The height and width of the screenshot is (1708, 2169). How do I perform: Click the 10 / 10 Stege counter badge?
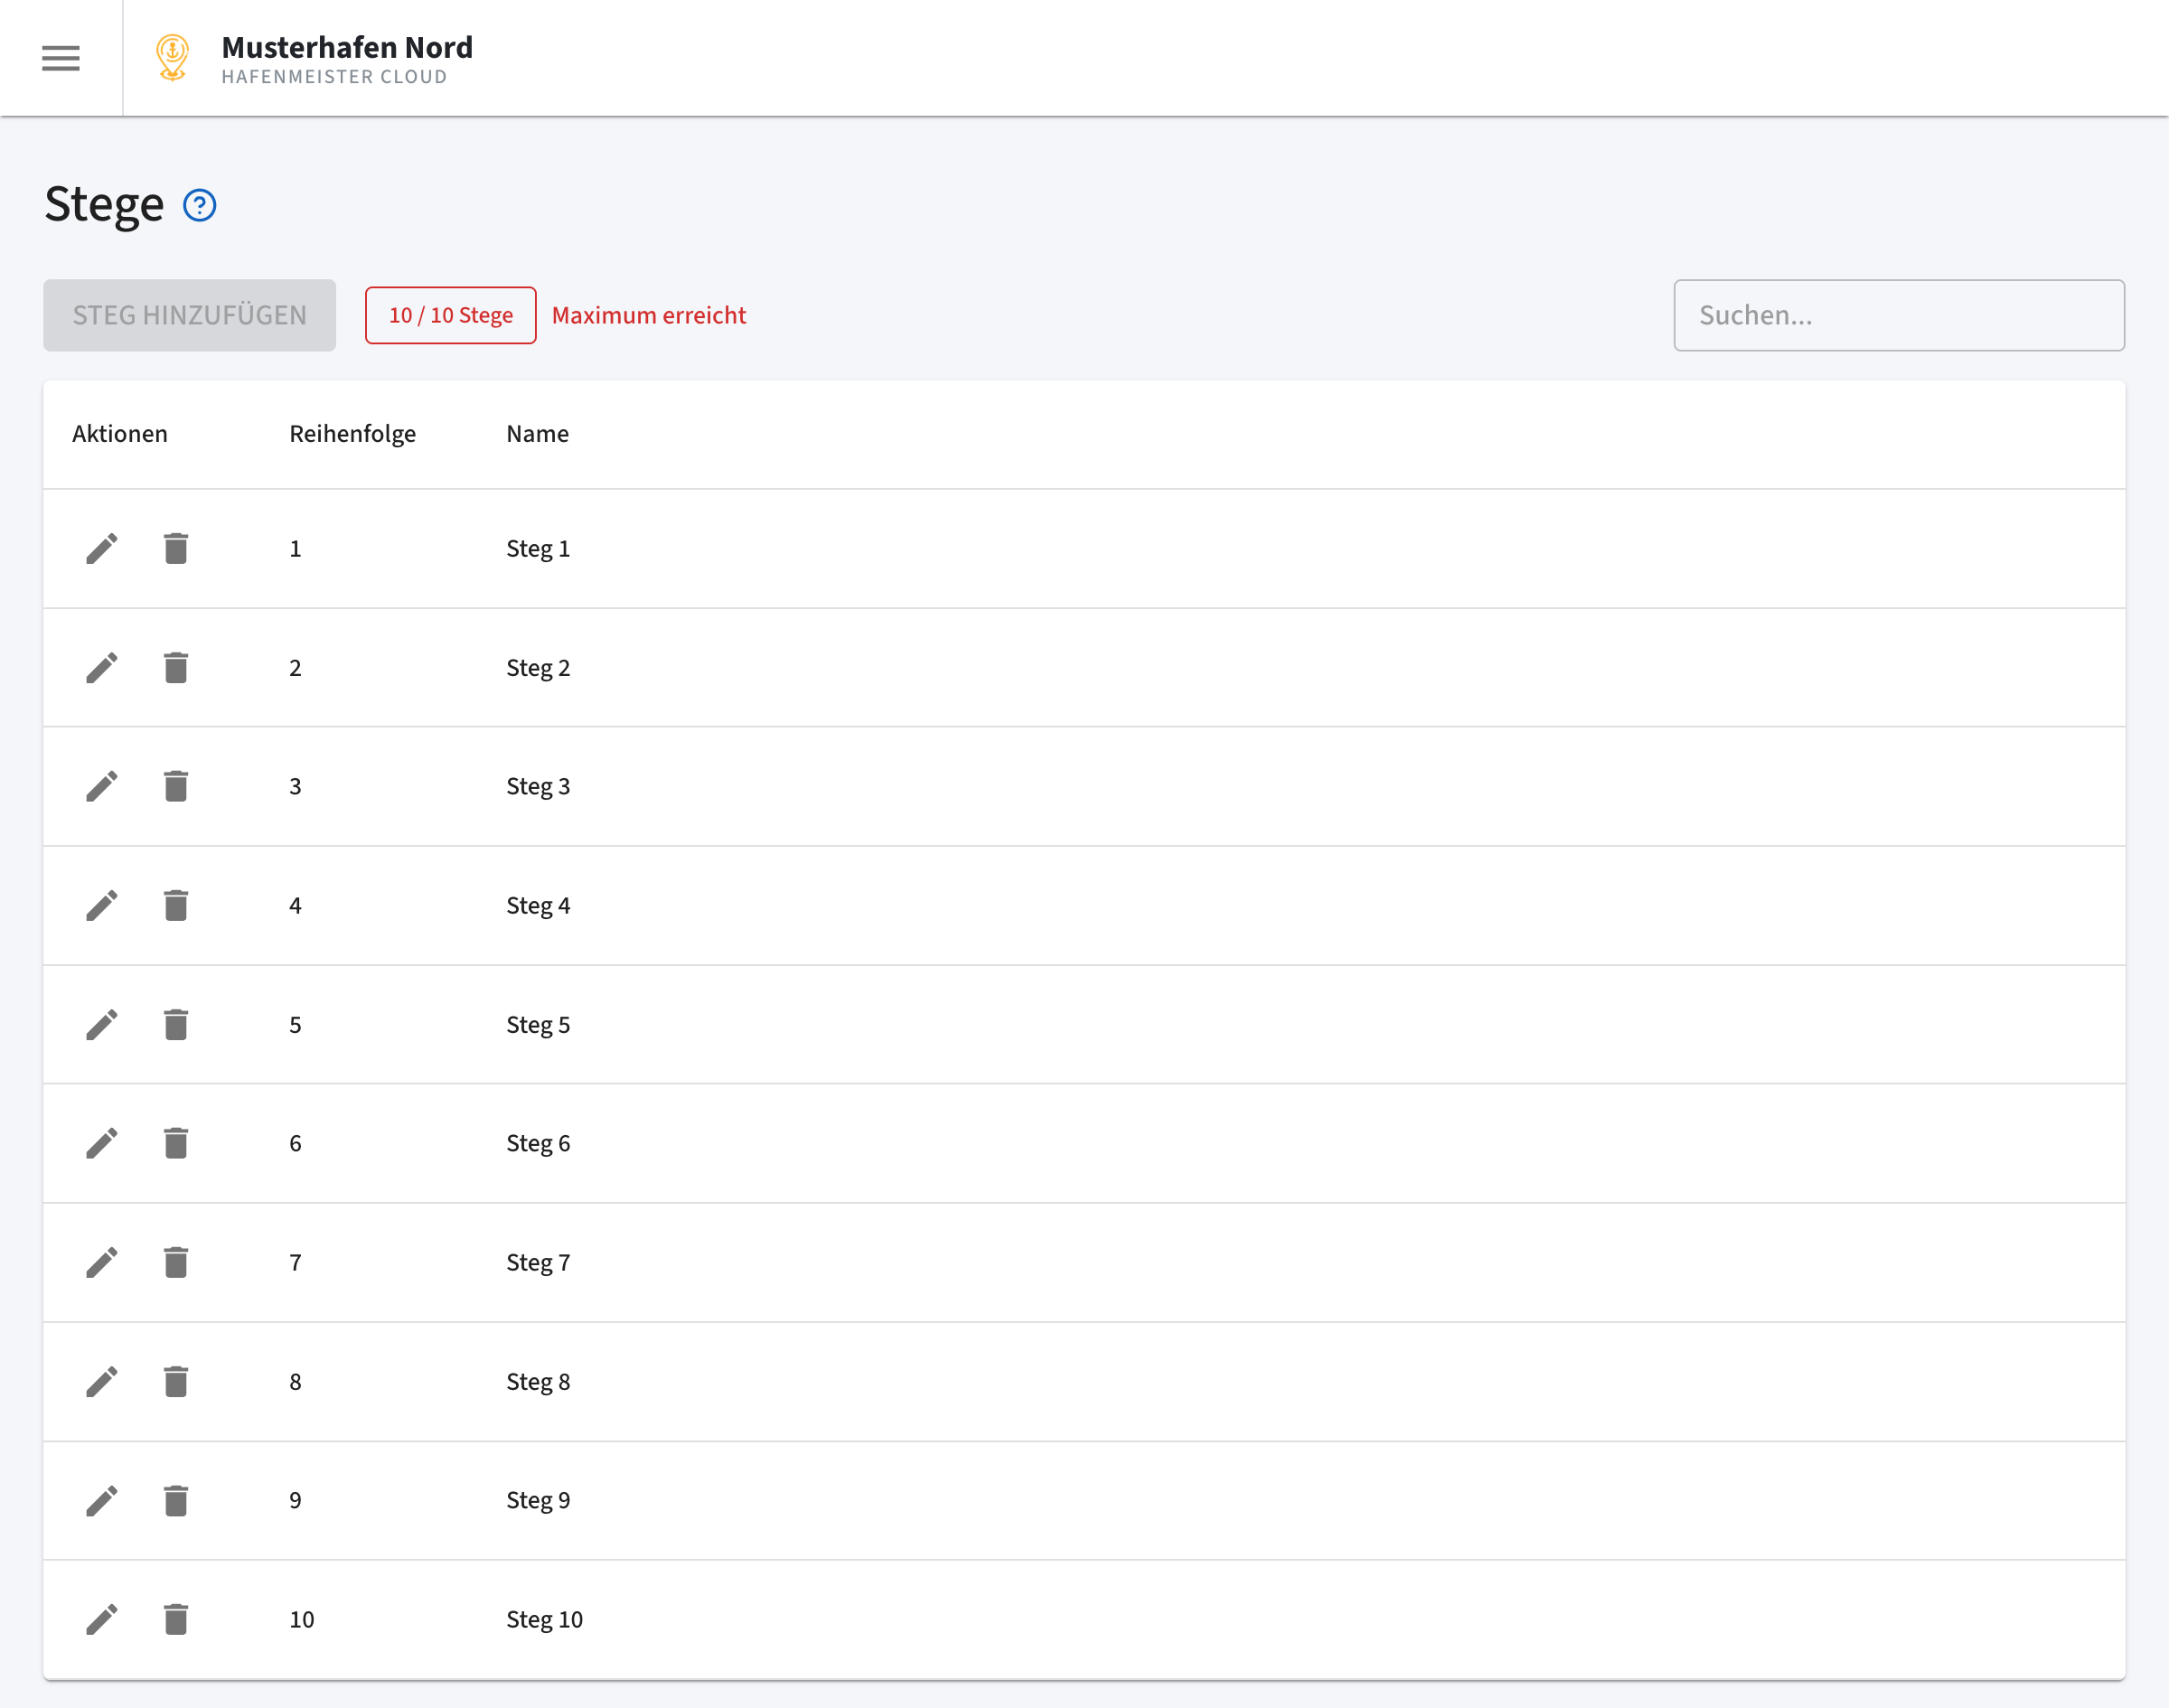tap(450, 314)
